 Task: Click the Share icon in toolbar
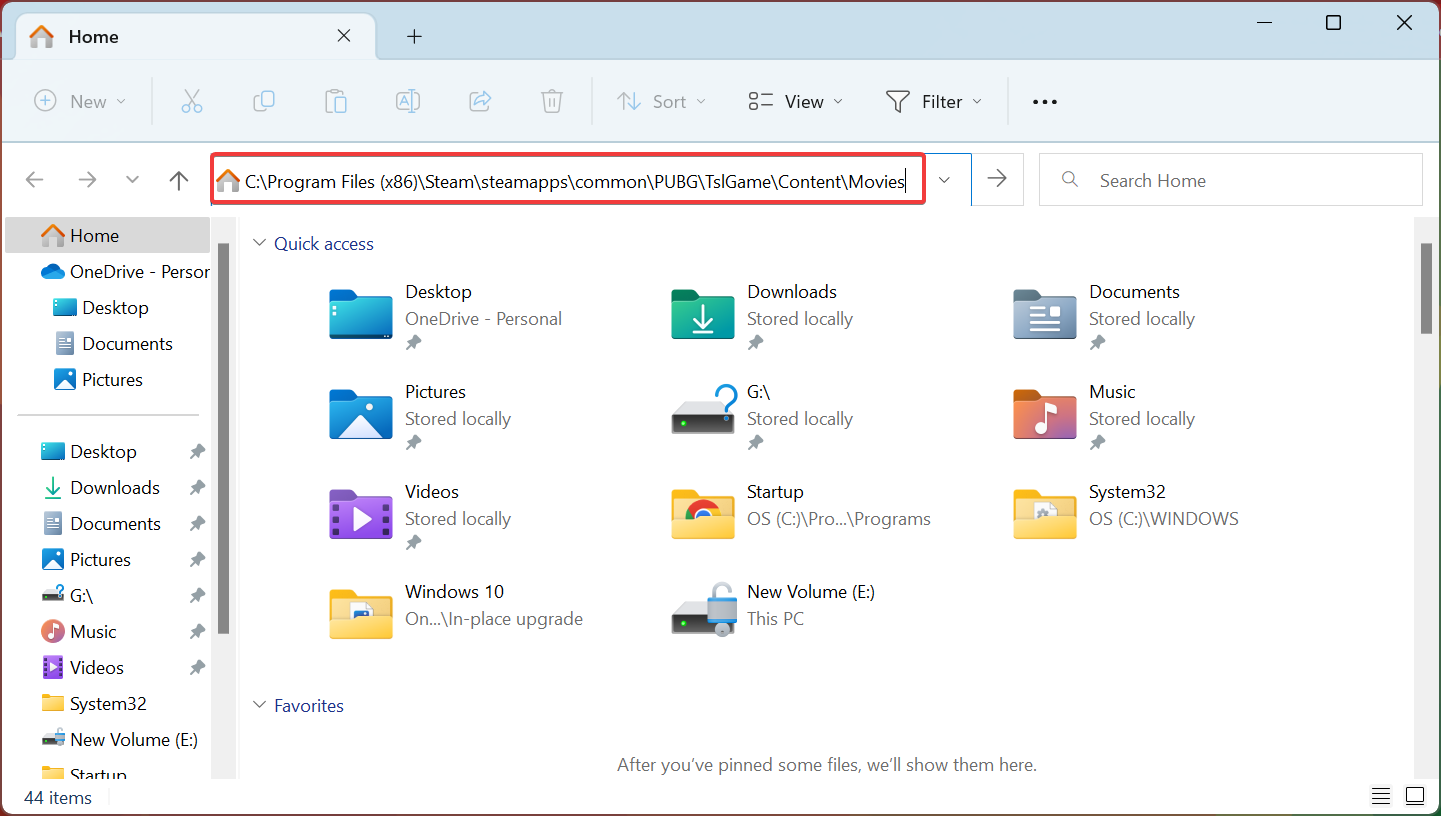[x=480, y=101]
